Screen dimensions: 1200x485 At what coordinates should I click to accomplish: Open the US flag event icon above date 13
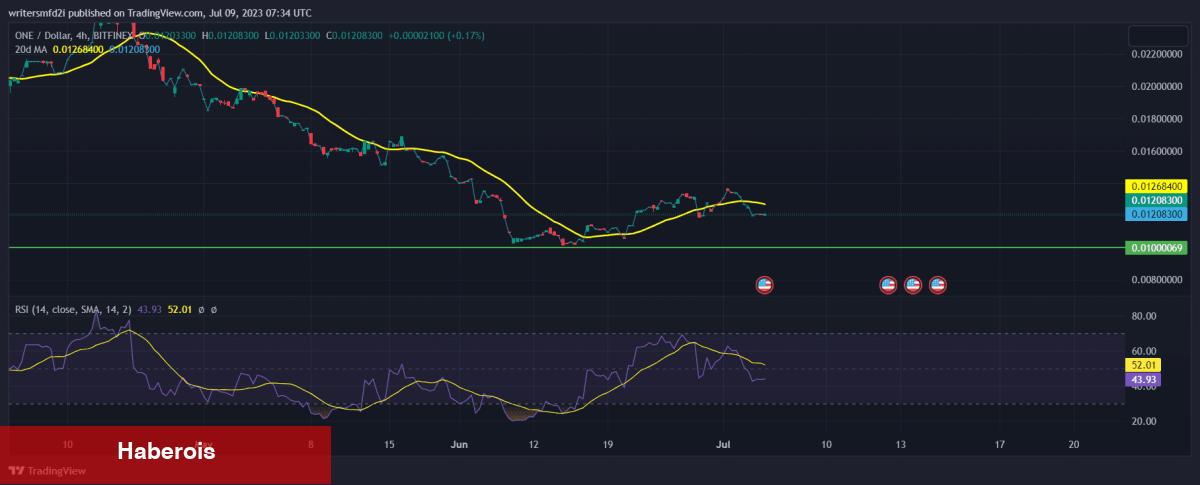click(x=913, y=285)
